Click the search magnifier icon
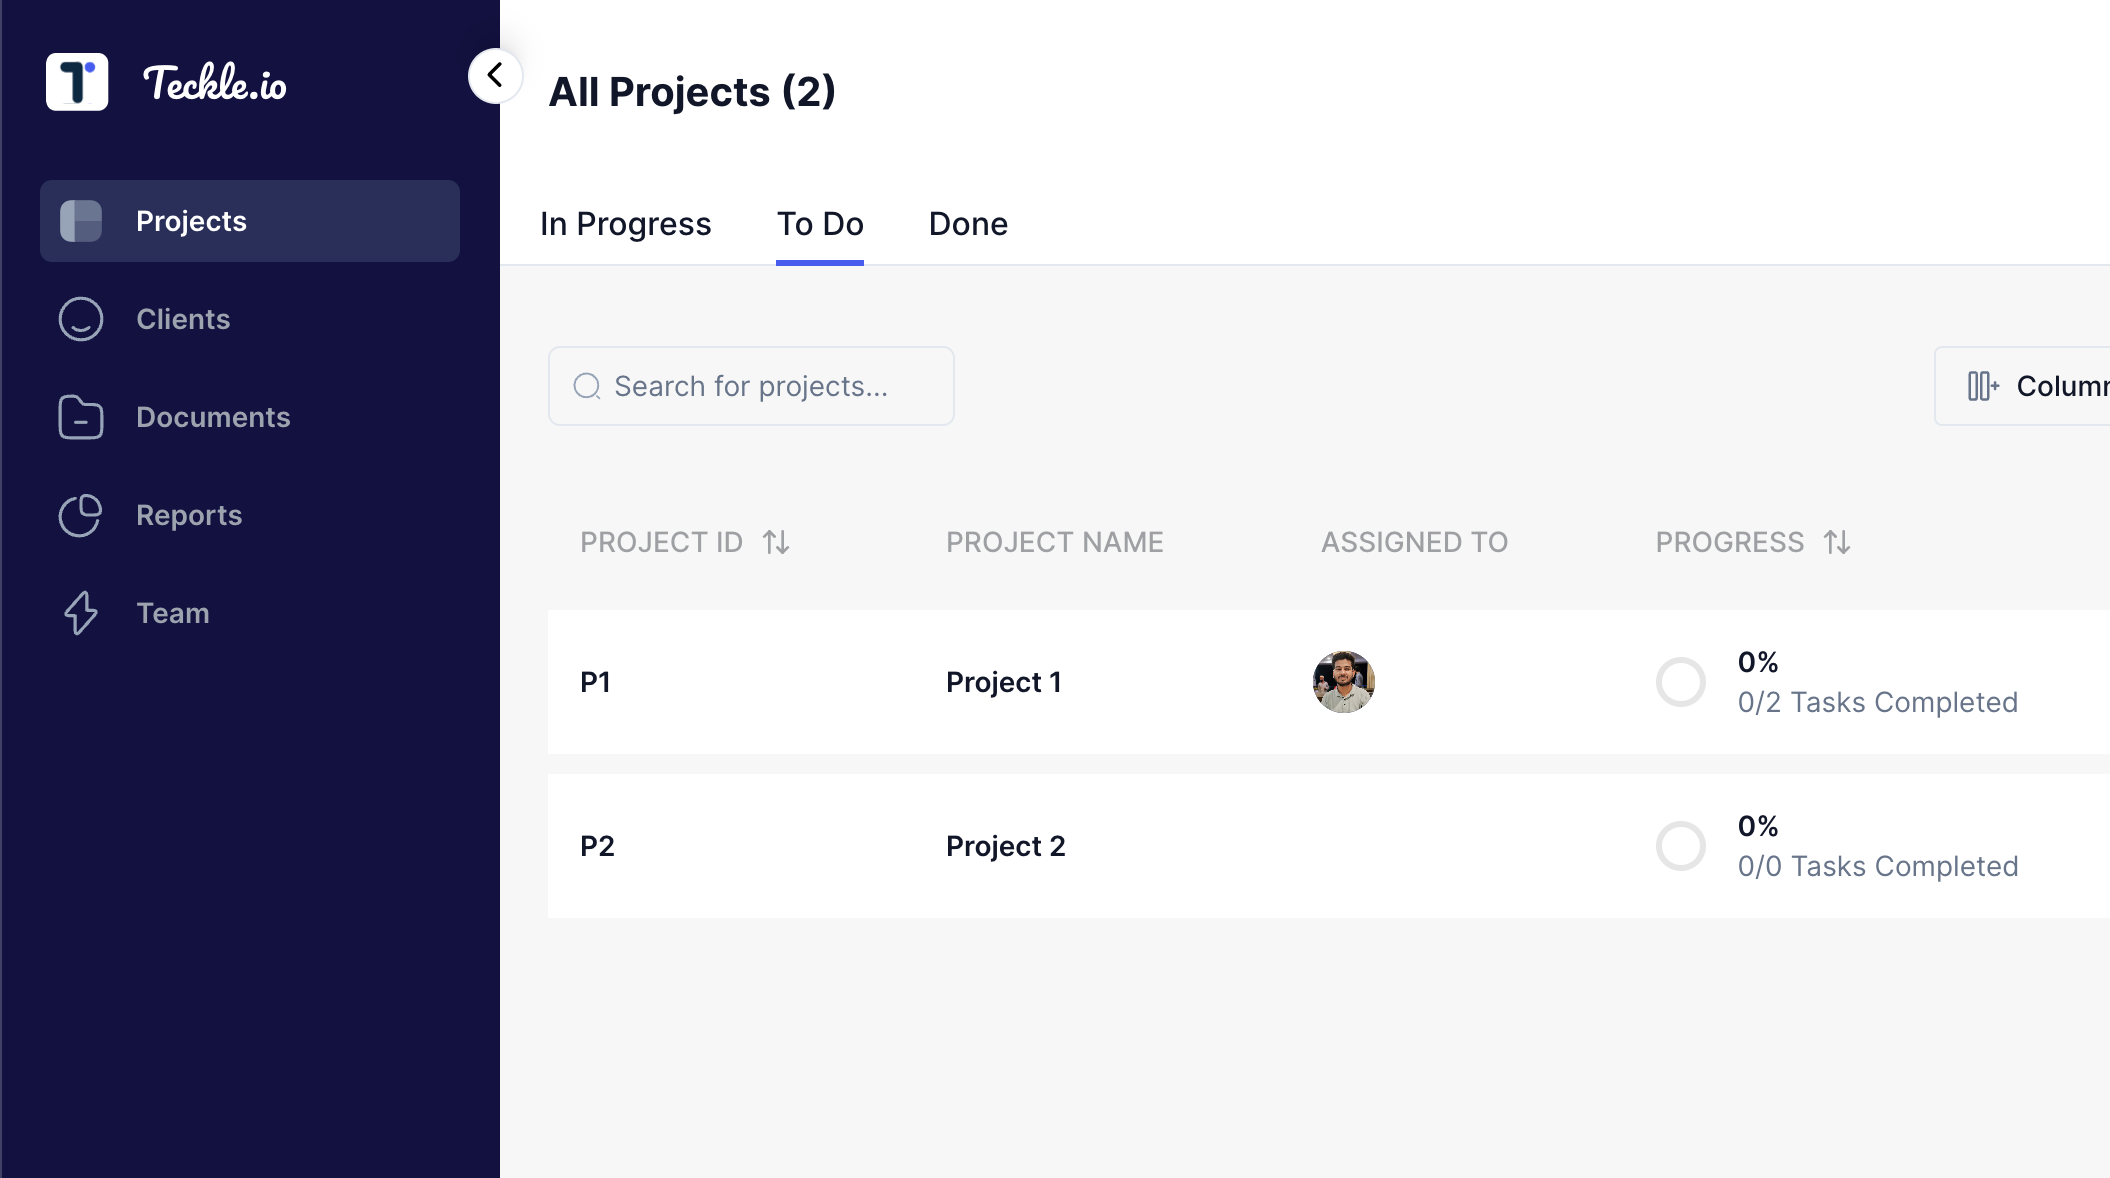The image size is (2110, 1178). click(x=587, y=386)
